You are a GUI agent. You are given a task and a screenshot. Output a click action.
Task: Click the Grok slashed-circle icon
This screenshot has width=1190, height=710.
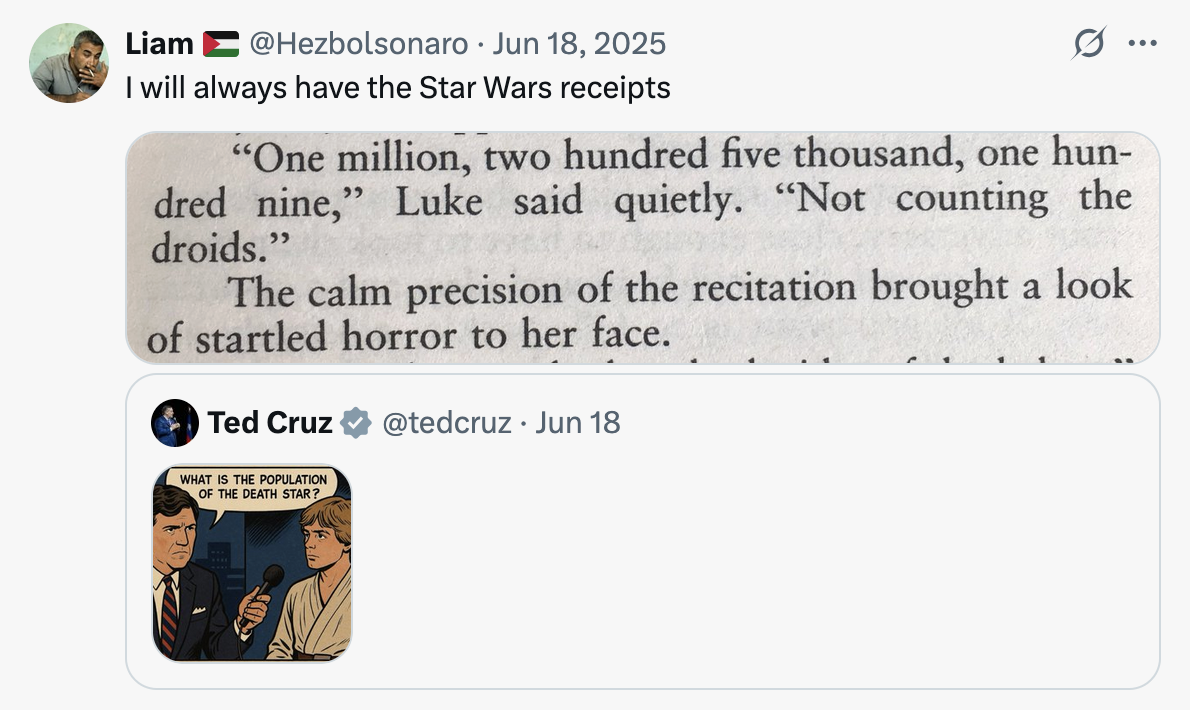1088,43
